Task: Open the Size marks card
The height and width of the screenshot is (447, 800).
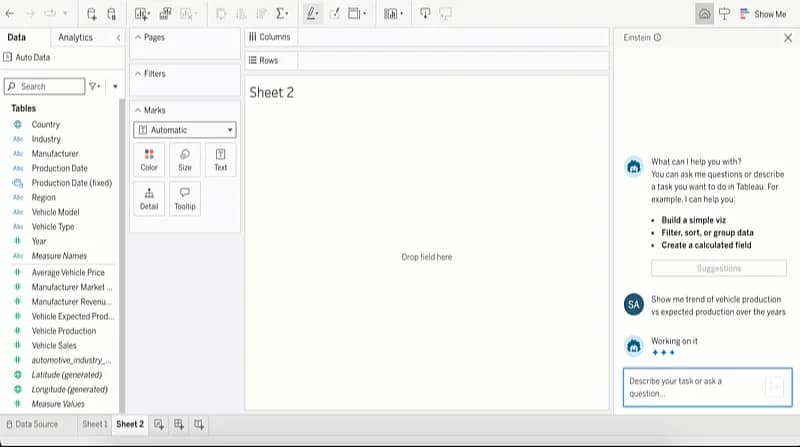Action: point(185,159)
